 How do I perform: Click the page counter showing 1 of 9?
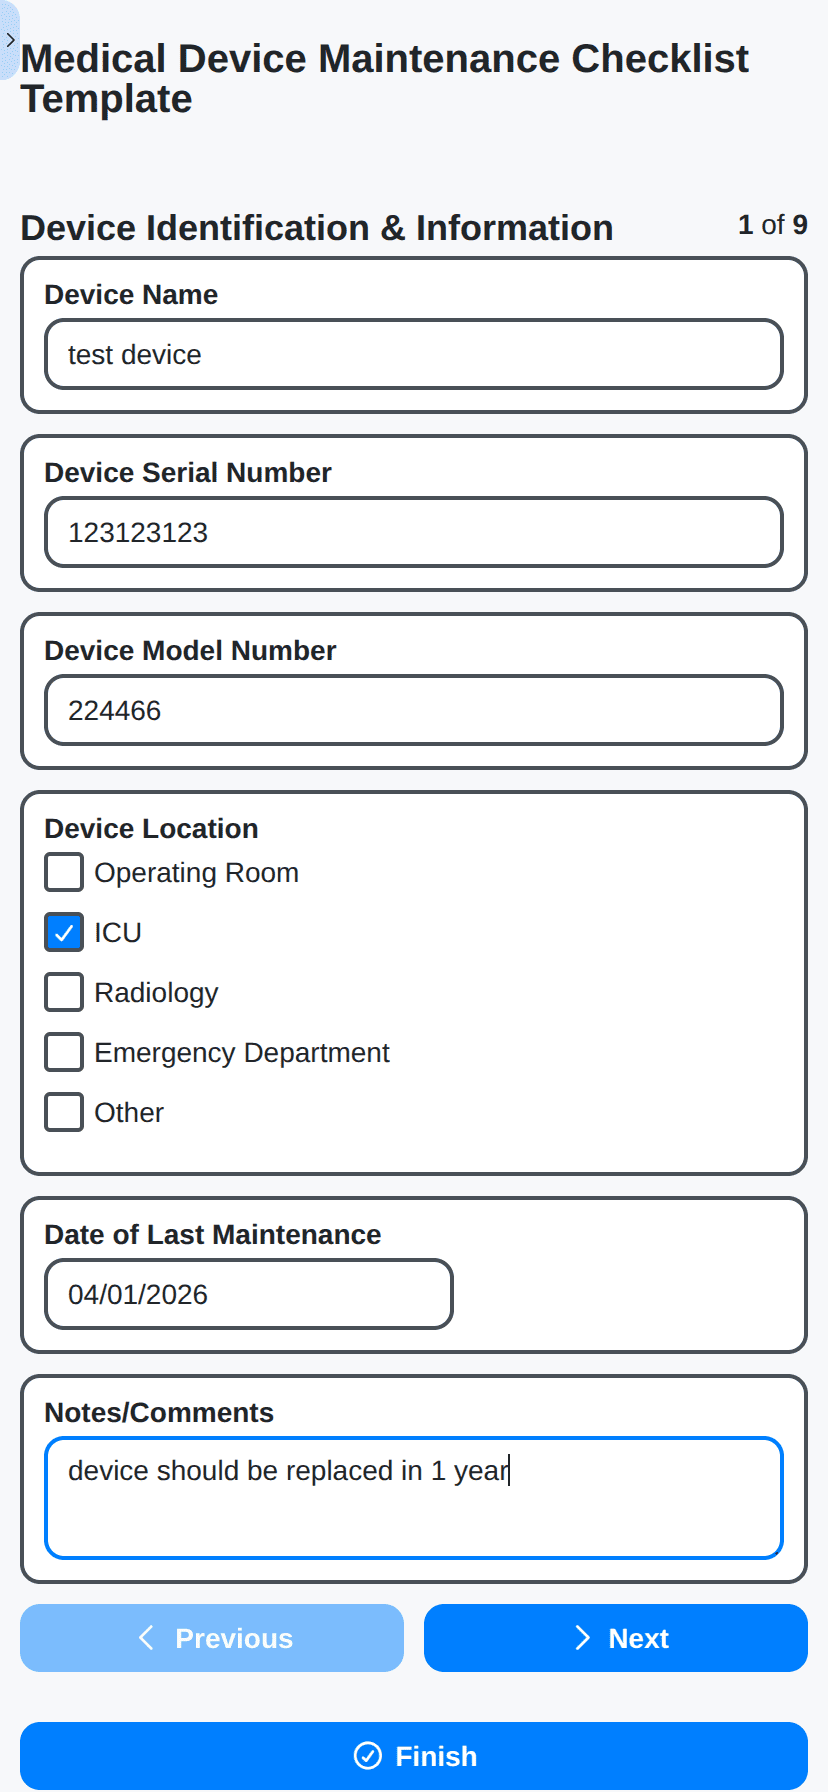click(773, 226)
